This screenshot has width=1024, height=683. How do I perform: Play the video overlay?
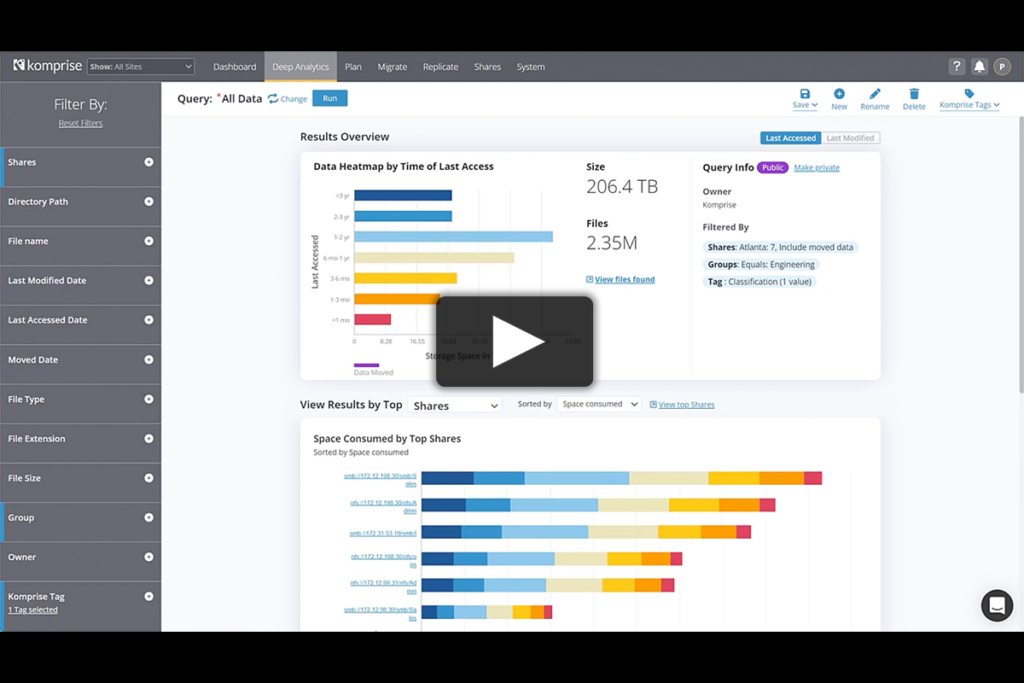[513, 340]
